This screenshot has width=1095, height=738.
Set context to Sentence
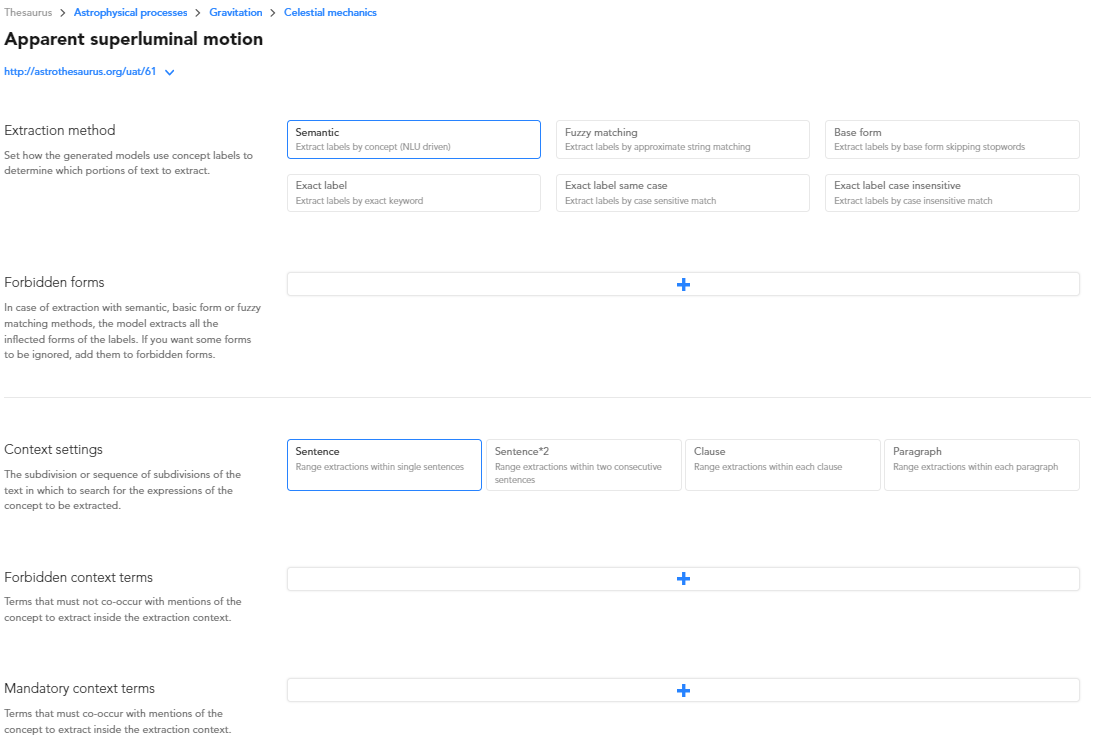coord(384,465)
